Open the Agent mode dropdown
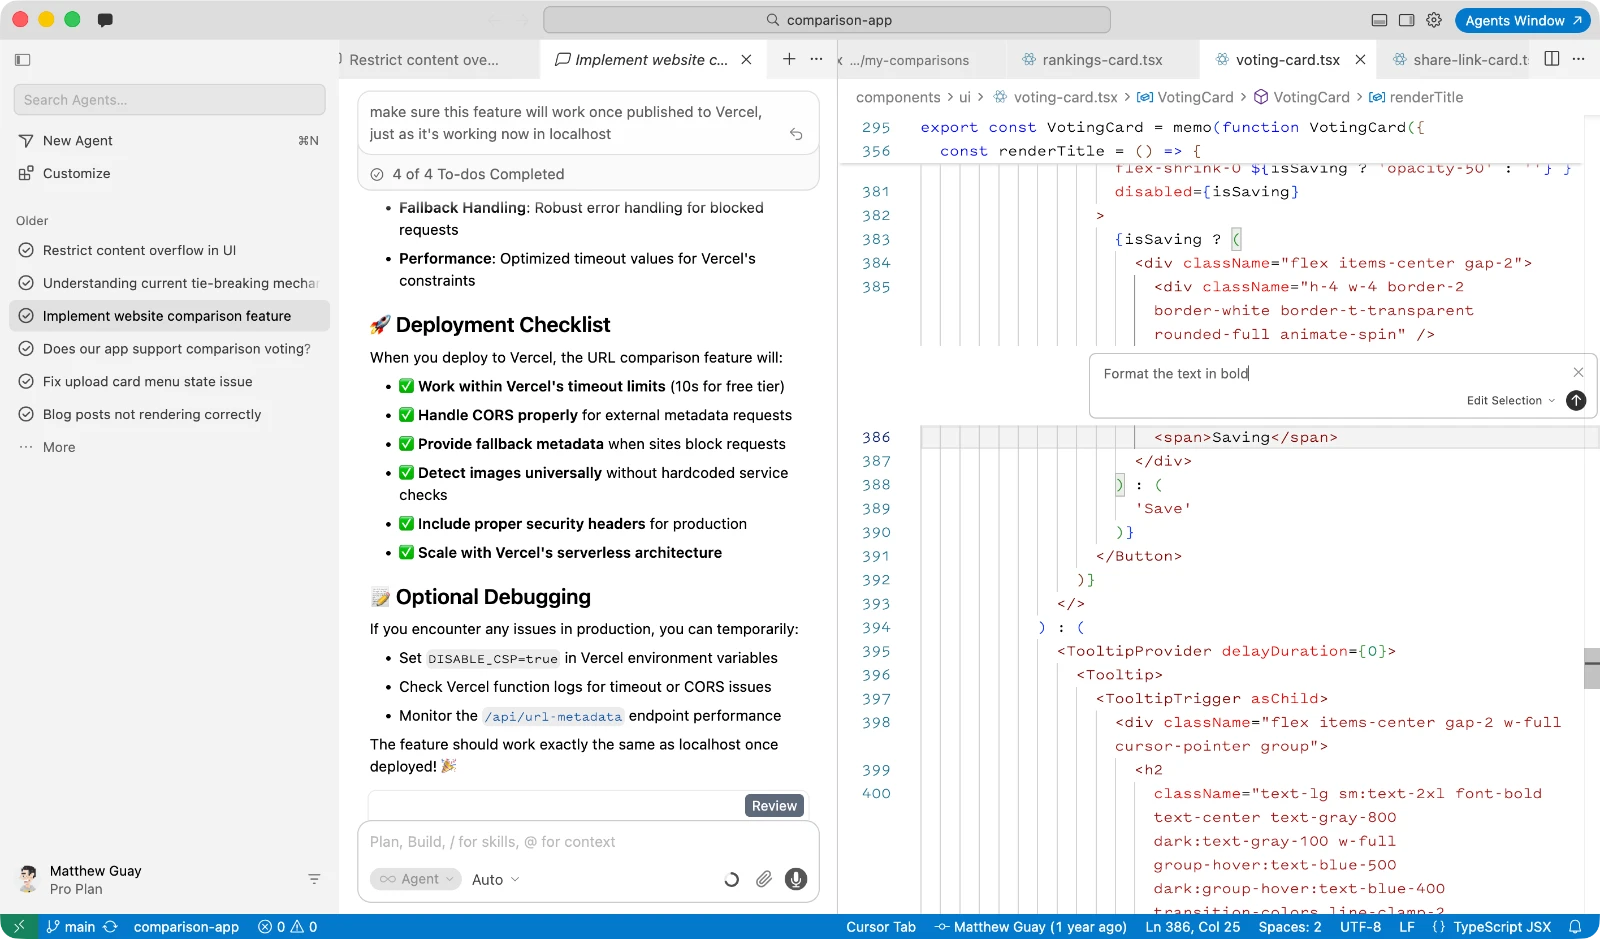Screen dimensions: 1600x939 pyautogui.click(x=415, y=879)
